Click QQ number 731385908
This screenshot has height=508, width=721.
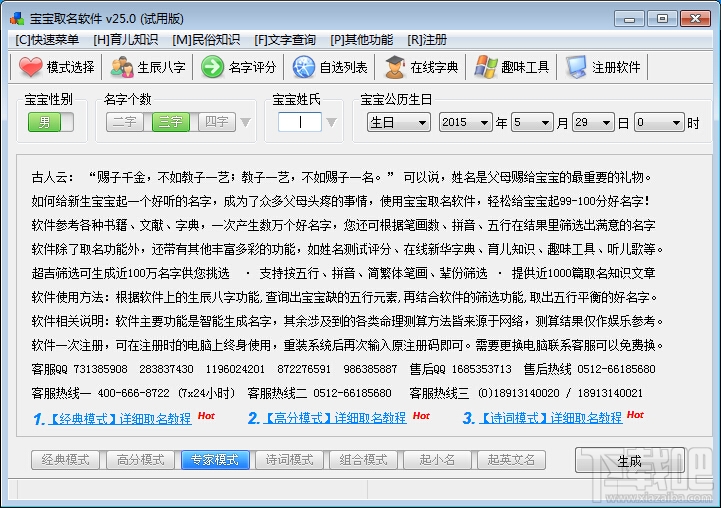[x=100, y=369]
